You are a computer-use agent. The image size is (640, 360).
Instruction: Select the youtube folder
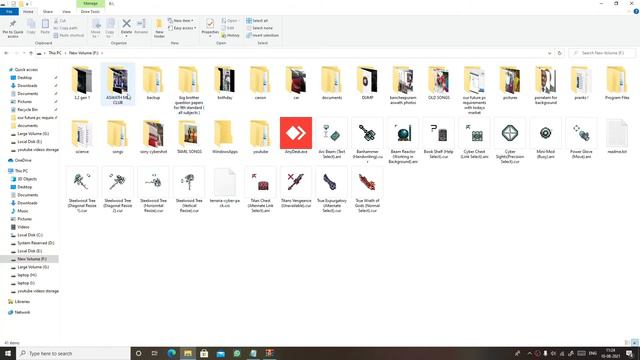(x=260, y=136)
